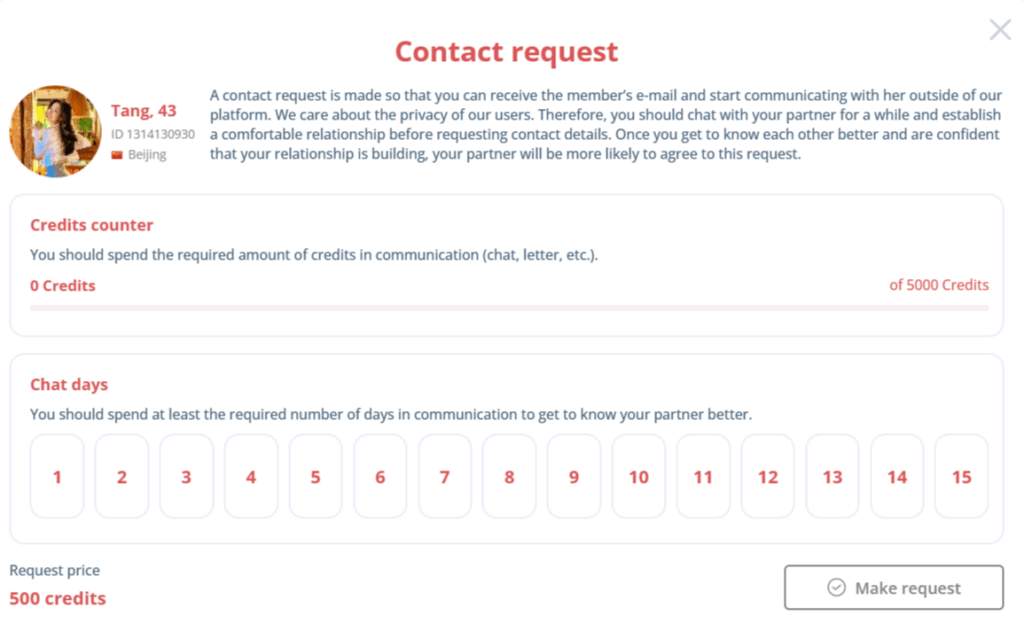Click the 0 Credits label
This screenshot has height=623, width=1024.
(62, 285)
